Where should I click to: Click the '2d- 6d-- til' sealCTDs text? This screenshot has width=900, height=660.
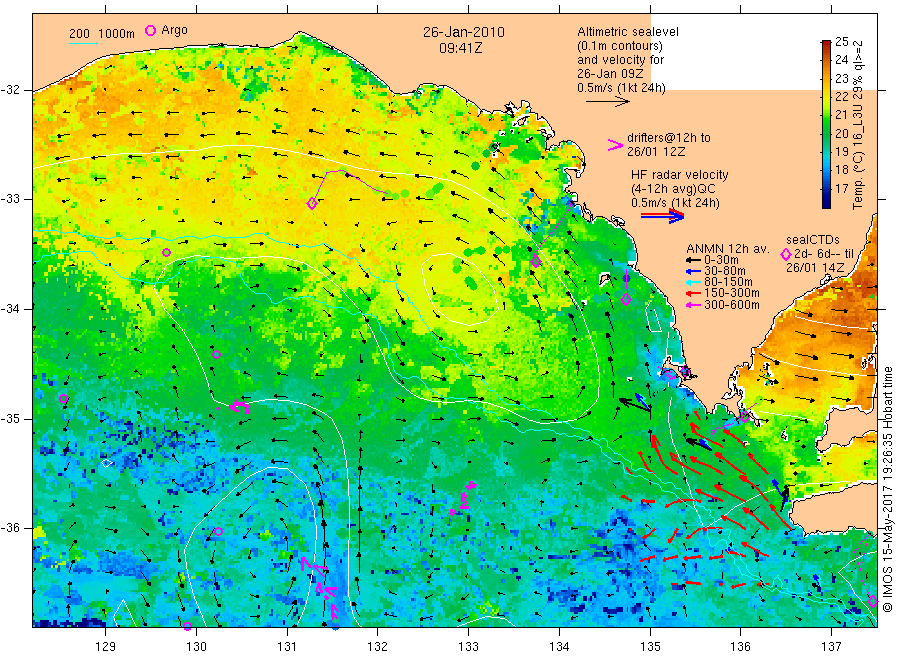click(x=824, y=254)
